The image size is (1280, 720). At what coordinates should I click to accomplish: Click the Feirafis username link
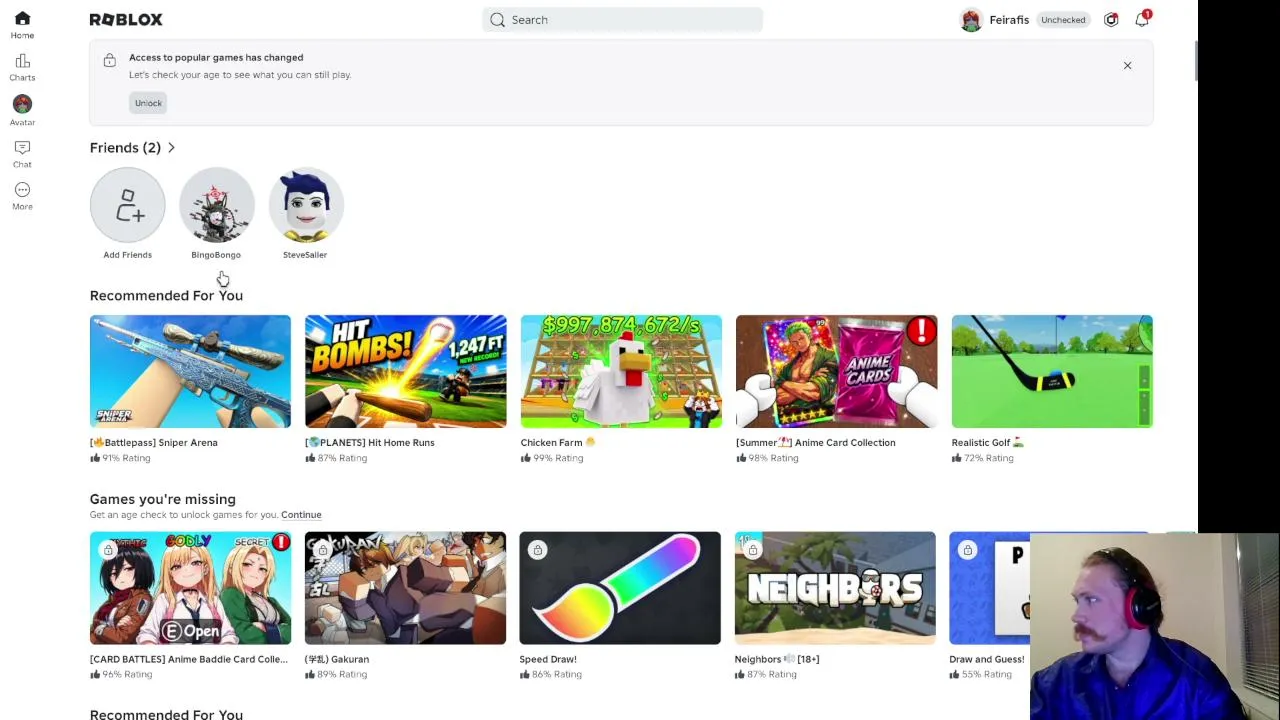tap(1009, 20)
